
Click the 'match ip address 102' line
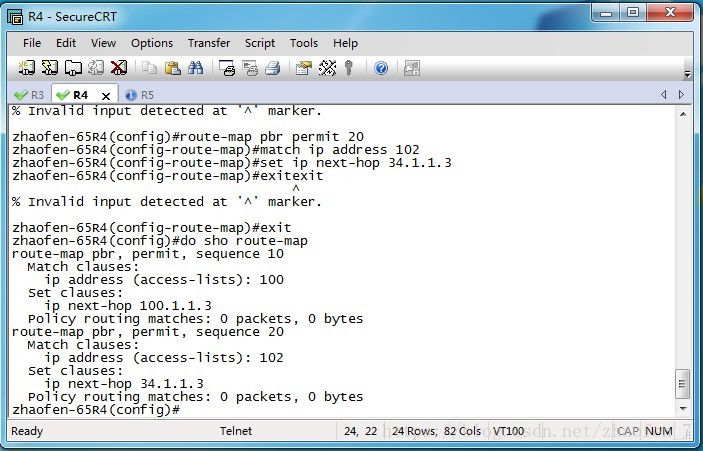click(x=216, y=149)
